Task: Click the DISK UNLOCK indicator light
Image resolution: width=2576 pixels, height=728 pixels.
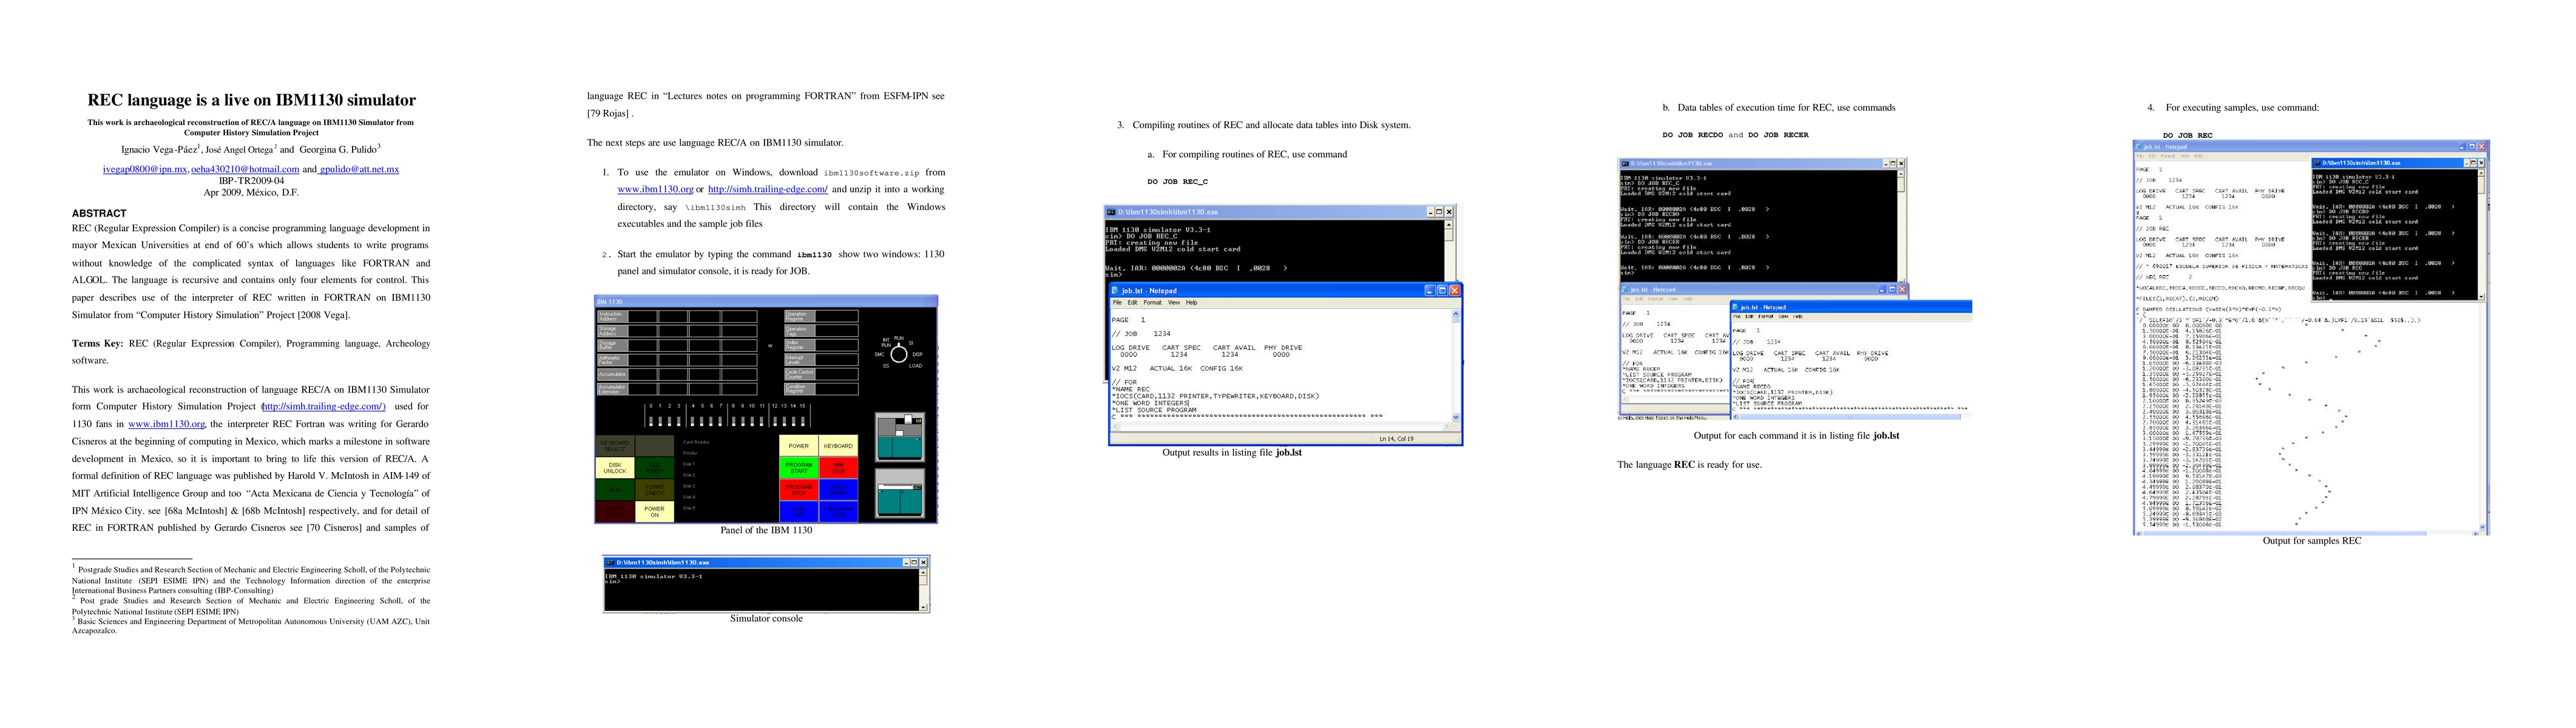Action: 615,468
